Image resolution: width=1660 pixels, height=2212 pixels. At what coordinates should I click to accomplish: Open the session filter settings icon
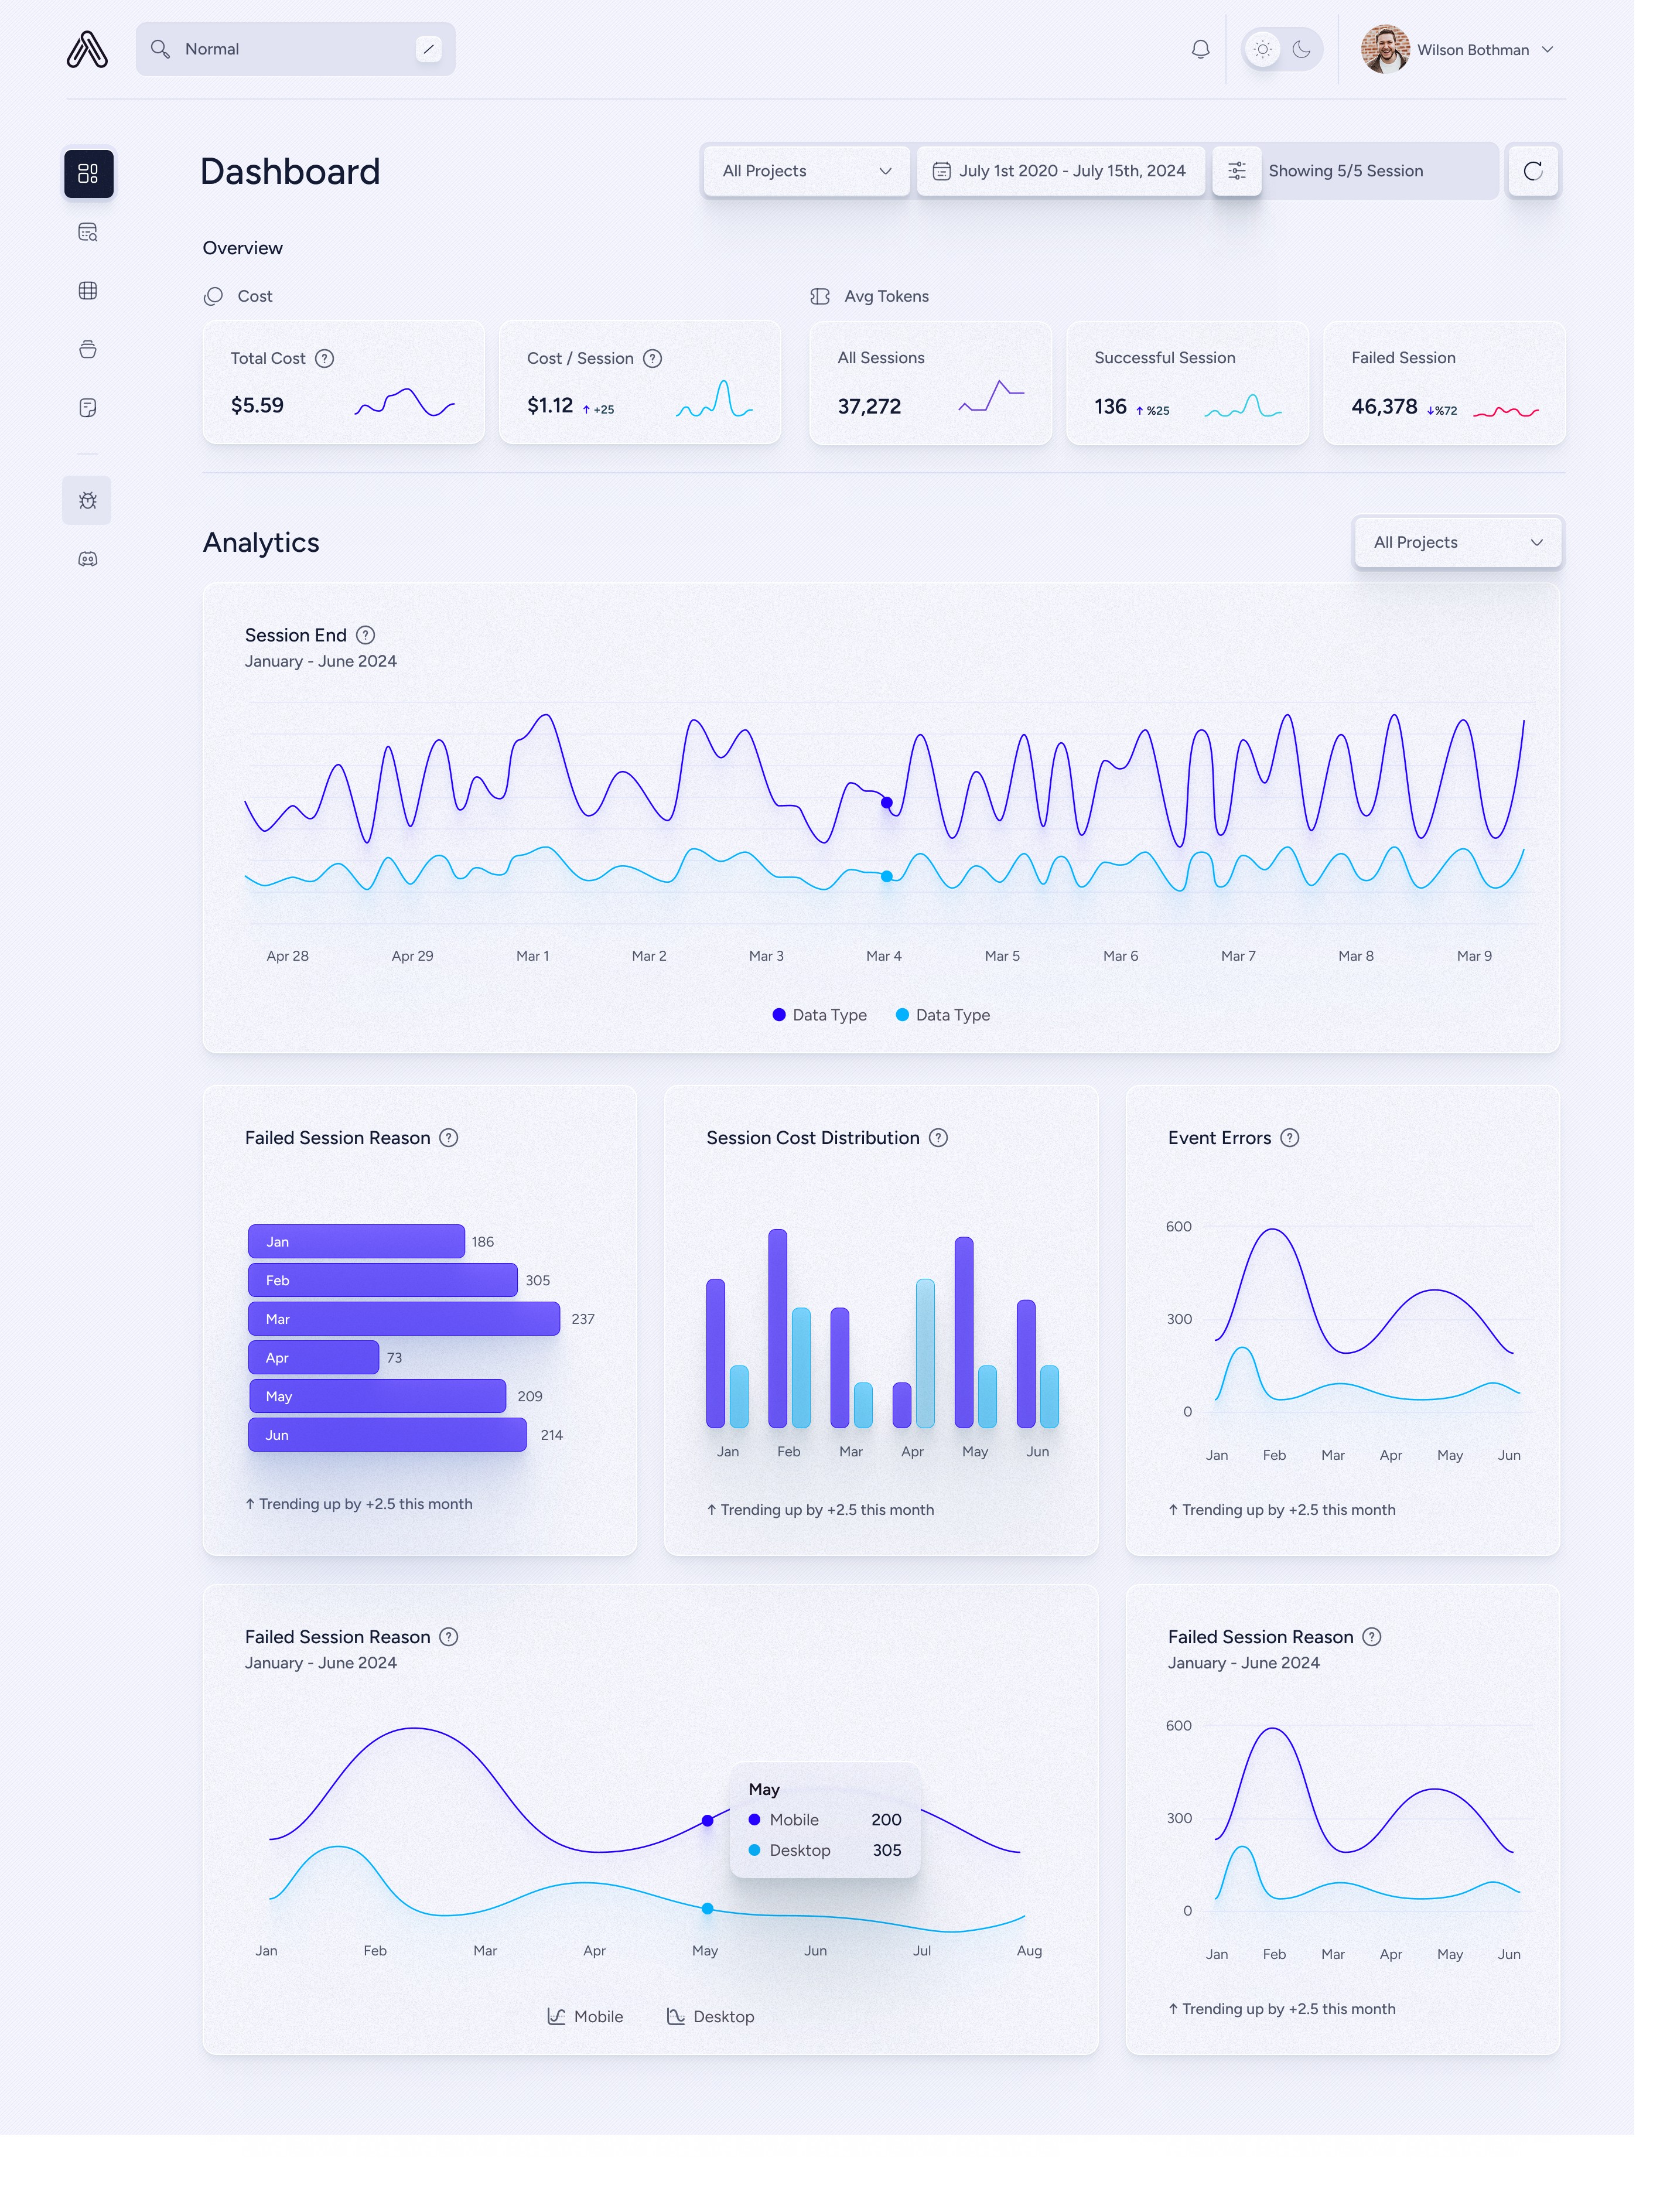pos(1236,171)
